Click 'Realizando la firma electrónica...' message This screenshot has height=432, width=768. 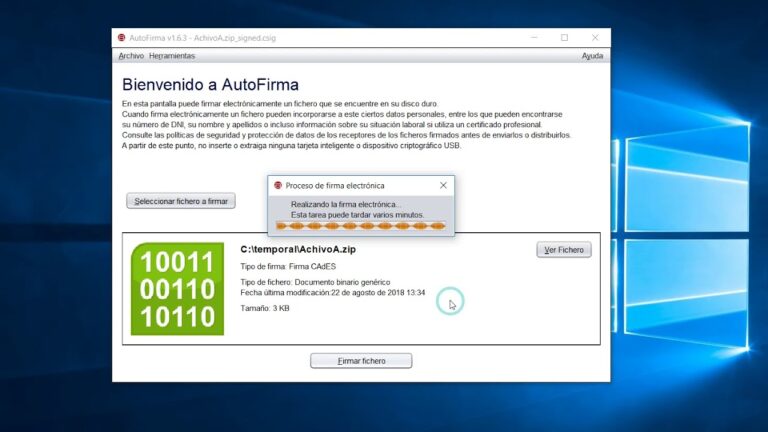(346, 204)
